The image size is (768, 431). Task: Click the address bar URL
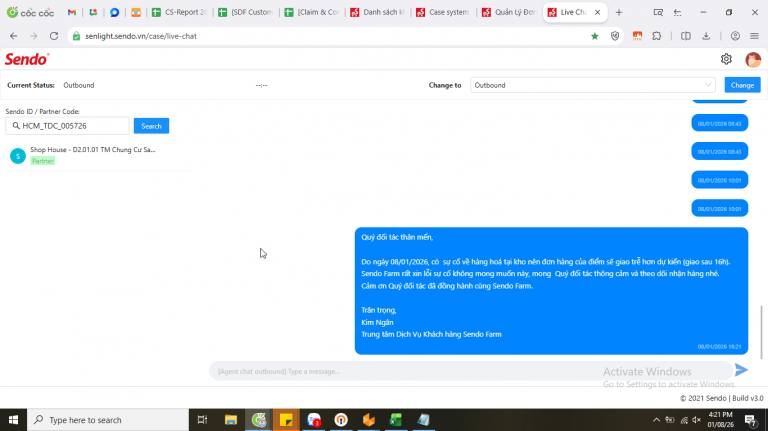(x=141, y=36)
